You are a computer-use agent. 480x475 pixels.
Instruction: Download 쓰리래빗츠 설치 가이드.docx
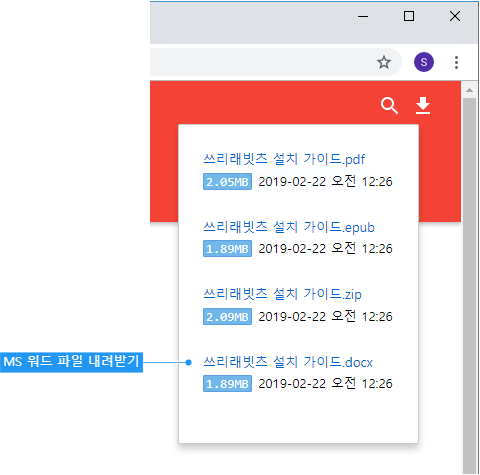pyautogui.click(x=288, y=362)
